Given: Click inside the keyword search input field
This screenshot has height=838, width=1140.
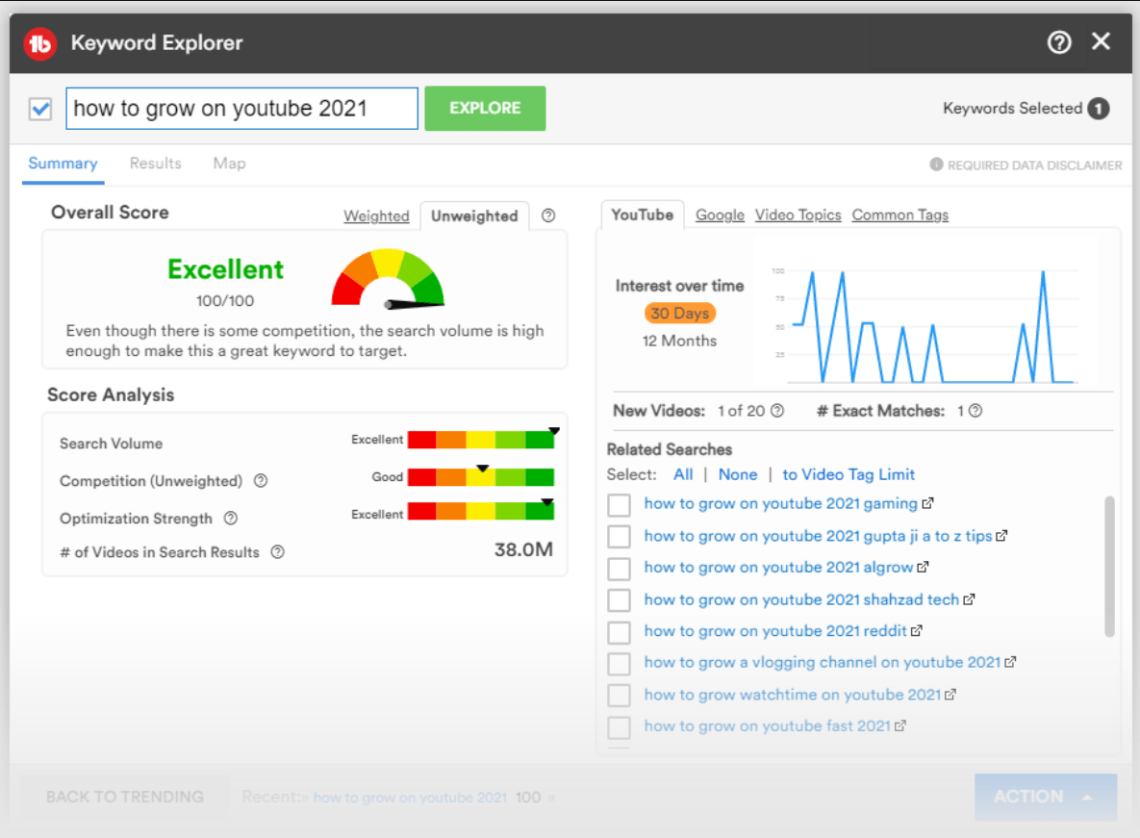Looking at the screenshot, I should pyautogui.click(x=240, y=108).
